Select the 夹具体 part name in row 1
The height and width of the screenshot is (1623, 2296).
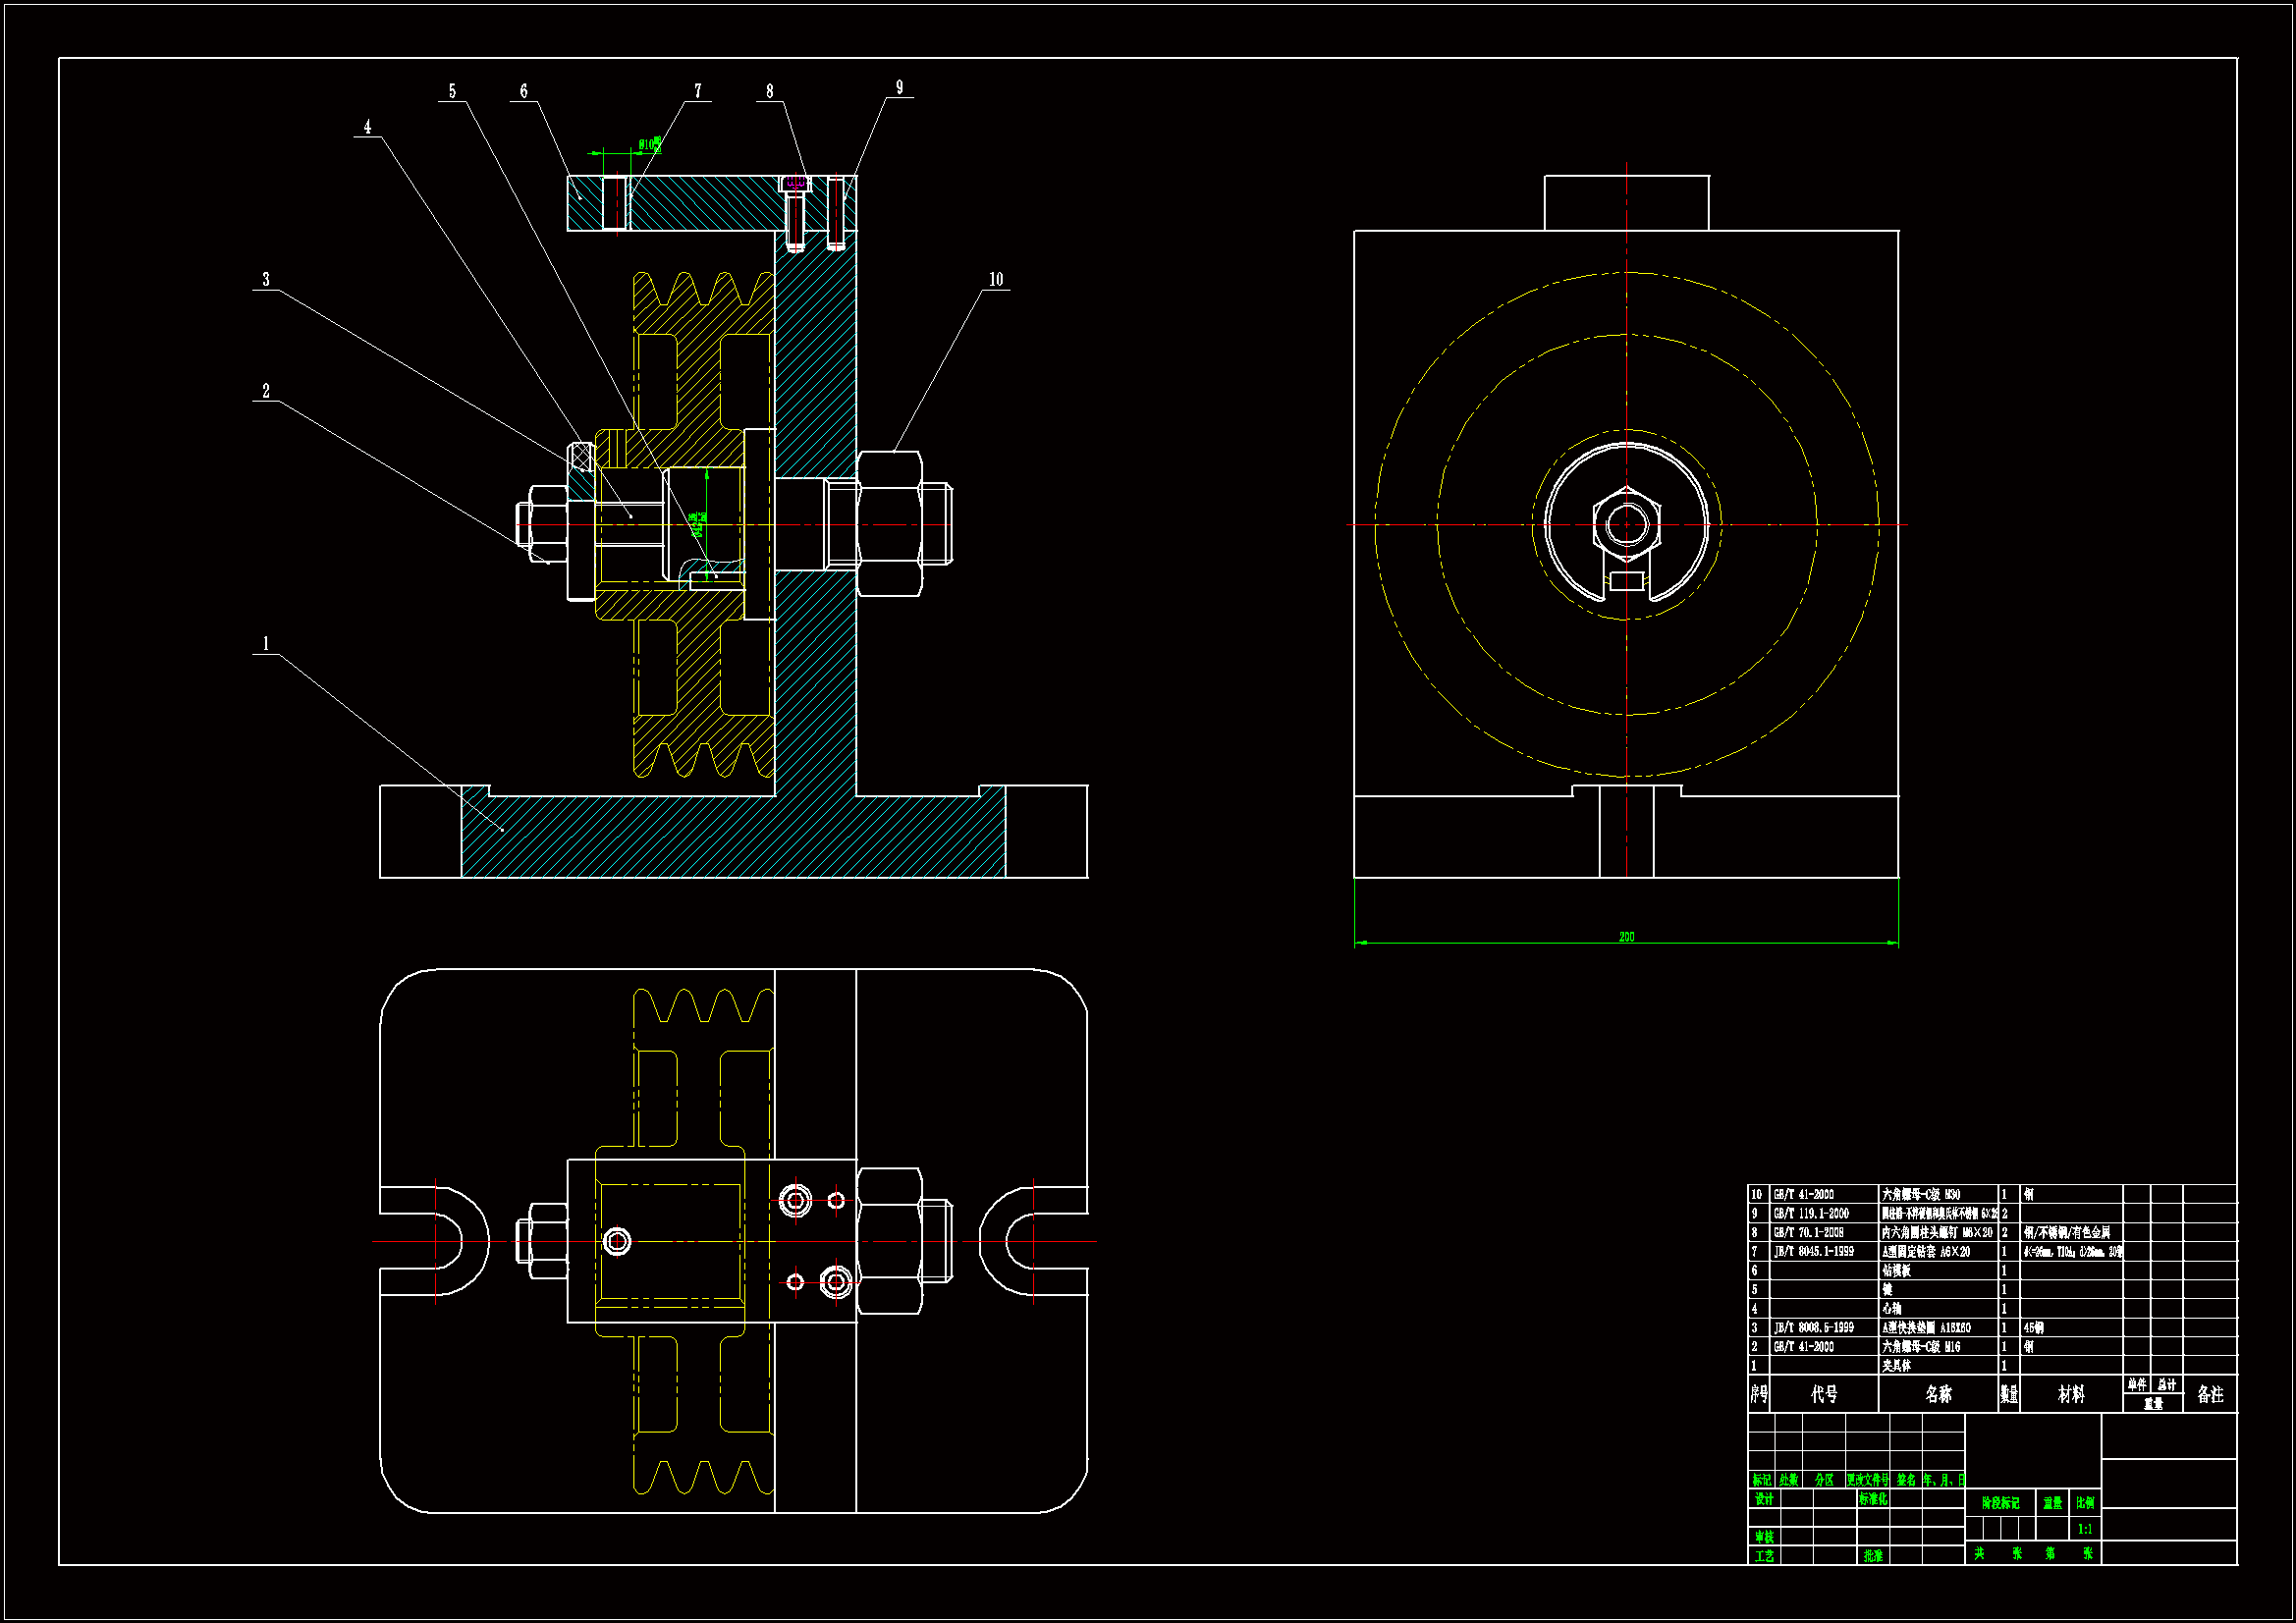1896,1366
